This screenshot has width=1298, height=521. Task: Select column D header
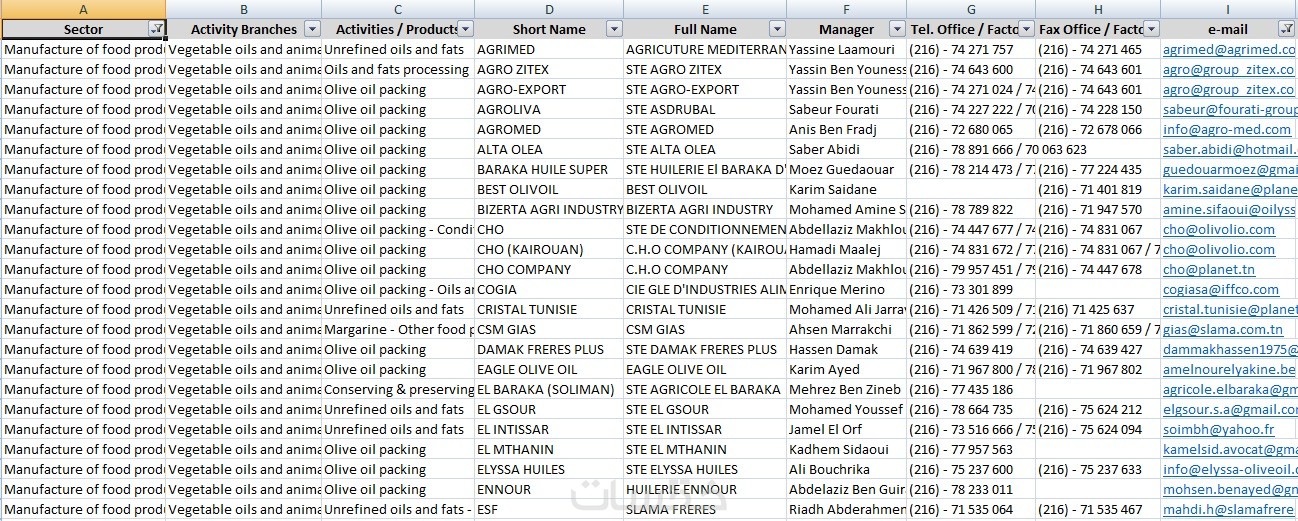click(x=549, y=9)
